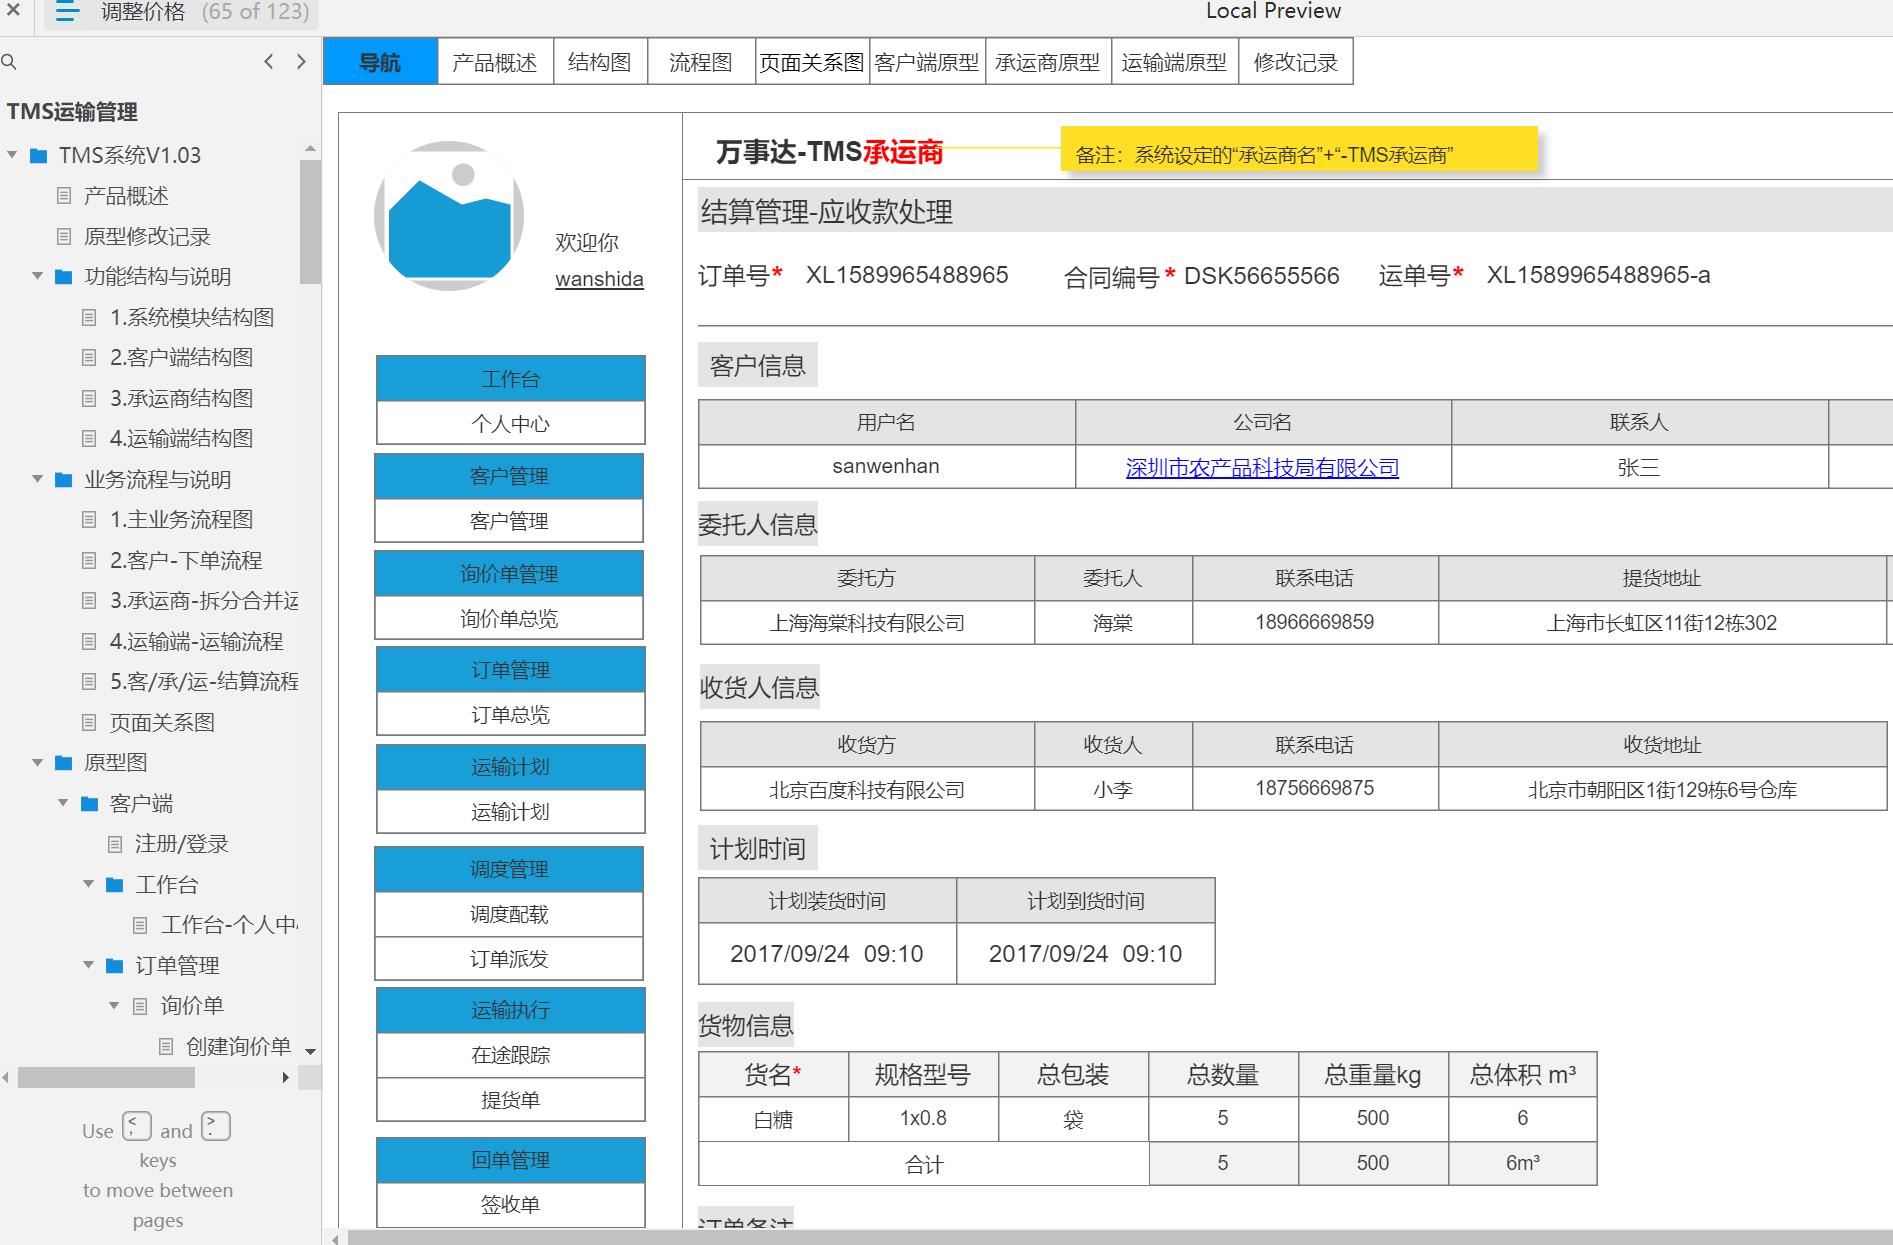
Task: Click the user avatar image placeholder
Action: [x=449, y=216]
